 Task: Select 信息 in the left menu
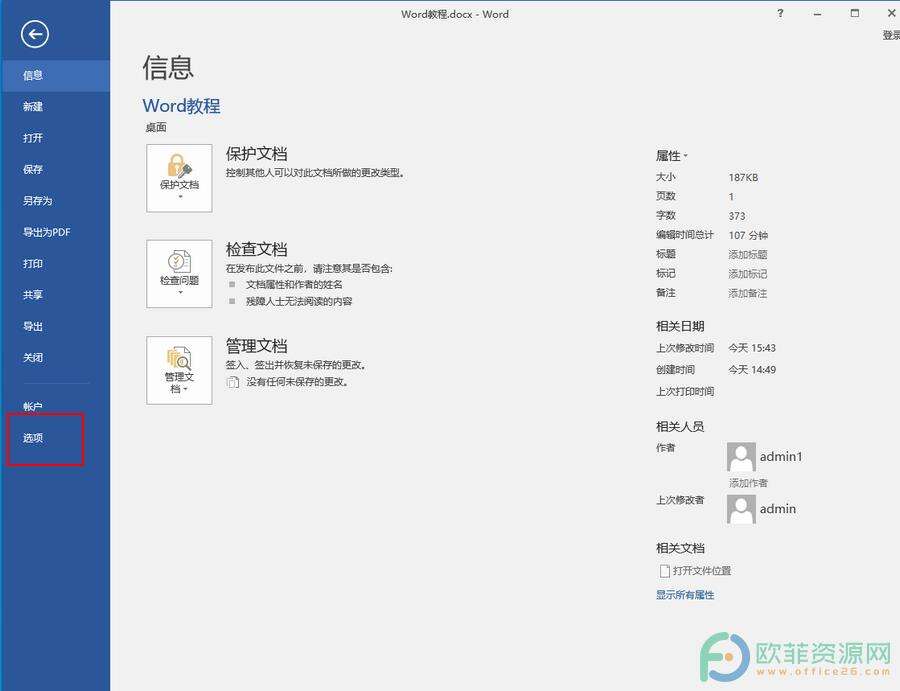pyautogui.click(x=55, y=75)
